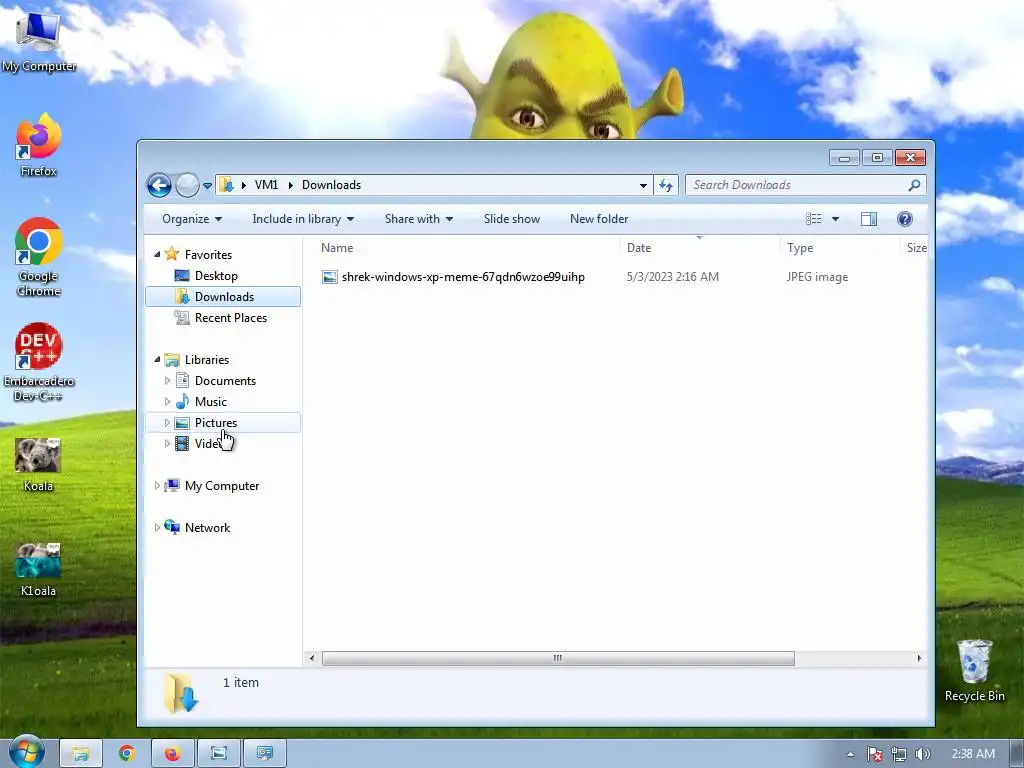Click the Explorer taskbar button
The height and width of the screenshot is (768, 1024).
point(81,754)
